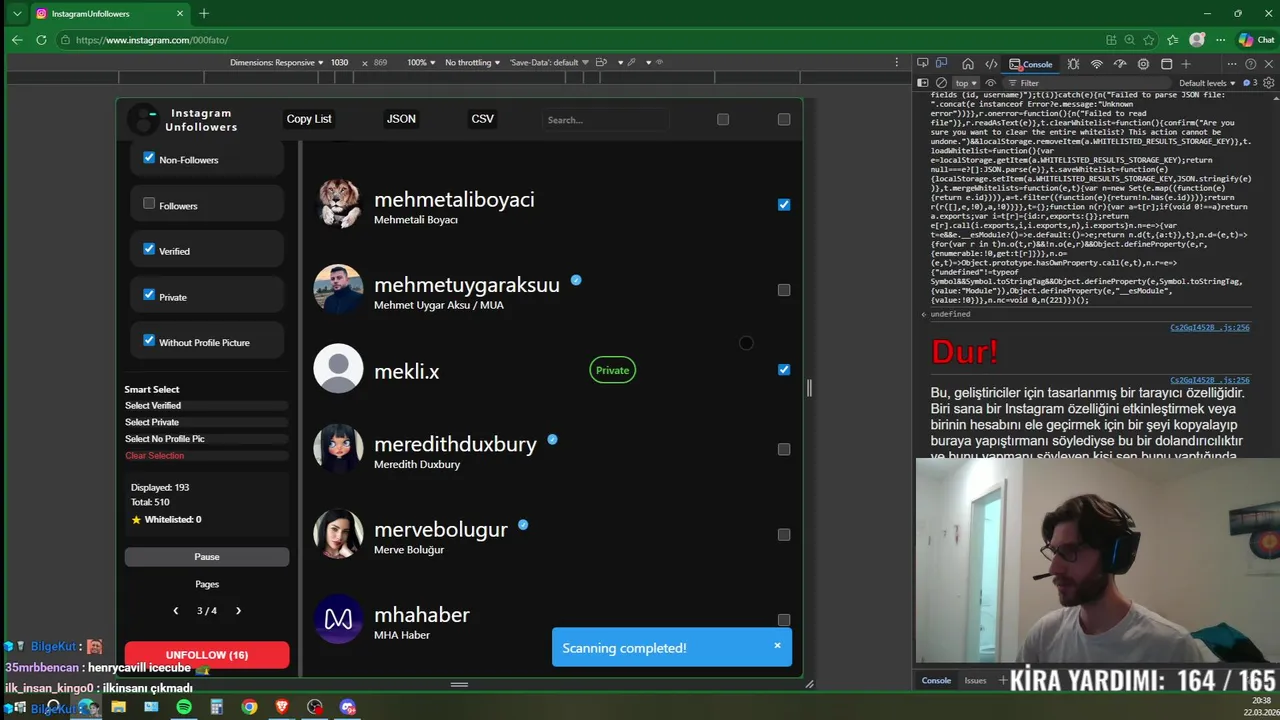1280x720 pixels.
Task: Open Spotify from the taskbar
Action: click(184, 707)
